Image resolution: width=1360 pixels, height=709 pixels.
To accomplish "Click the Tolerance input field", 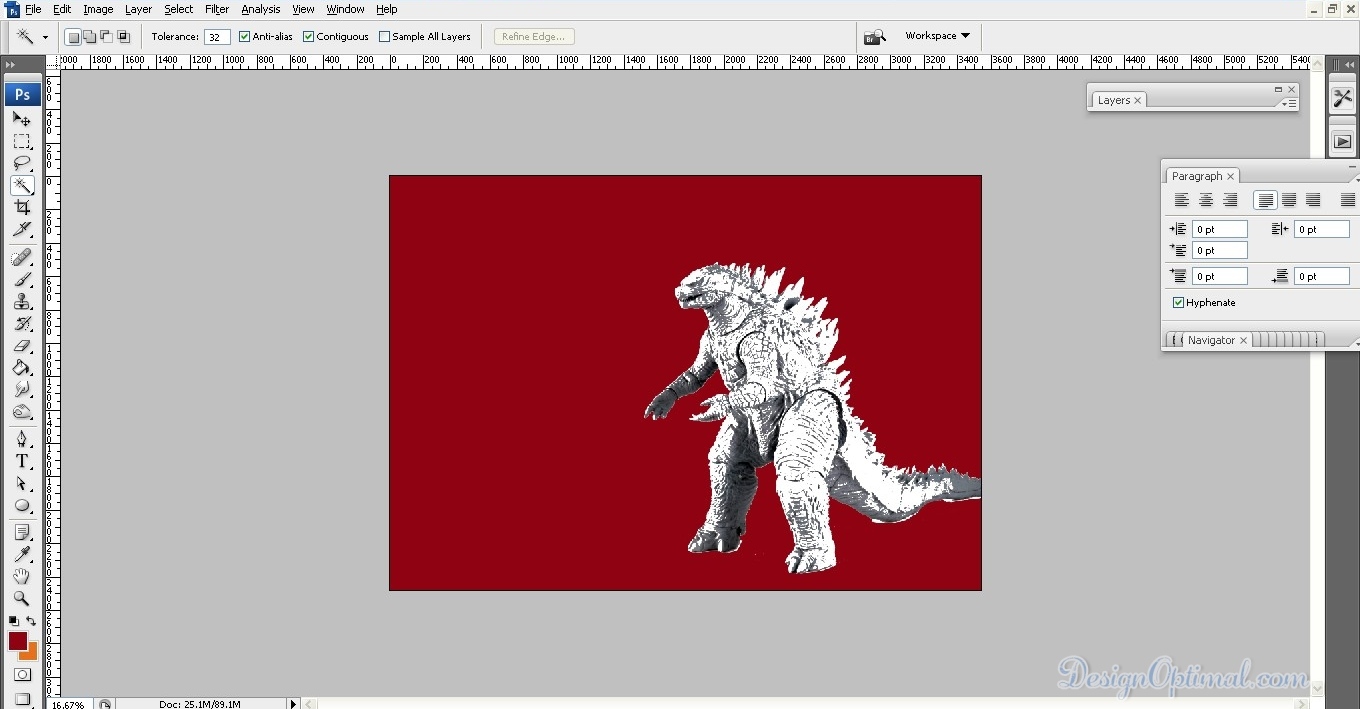I will click(217, 37).
